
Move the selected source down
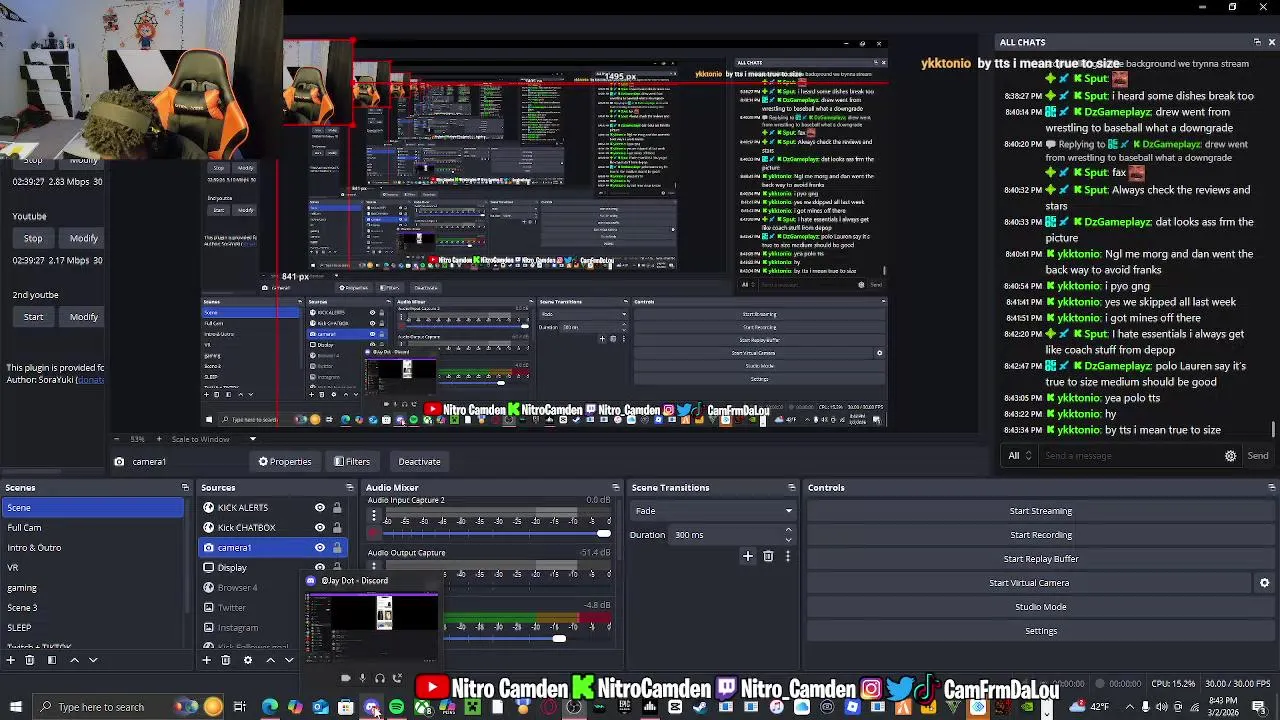[289, 660]
